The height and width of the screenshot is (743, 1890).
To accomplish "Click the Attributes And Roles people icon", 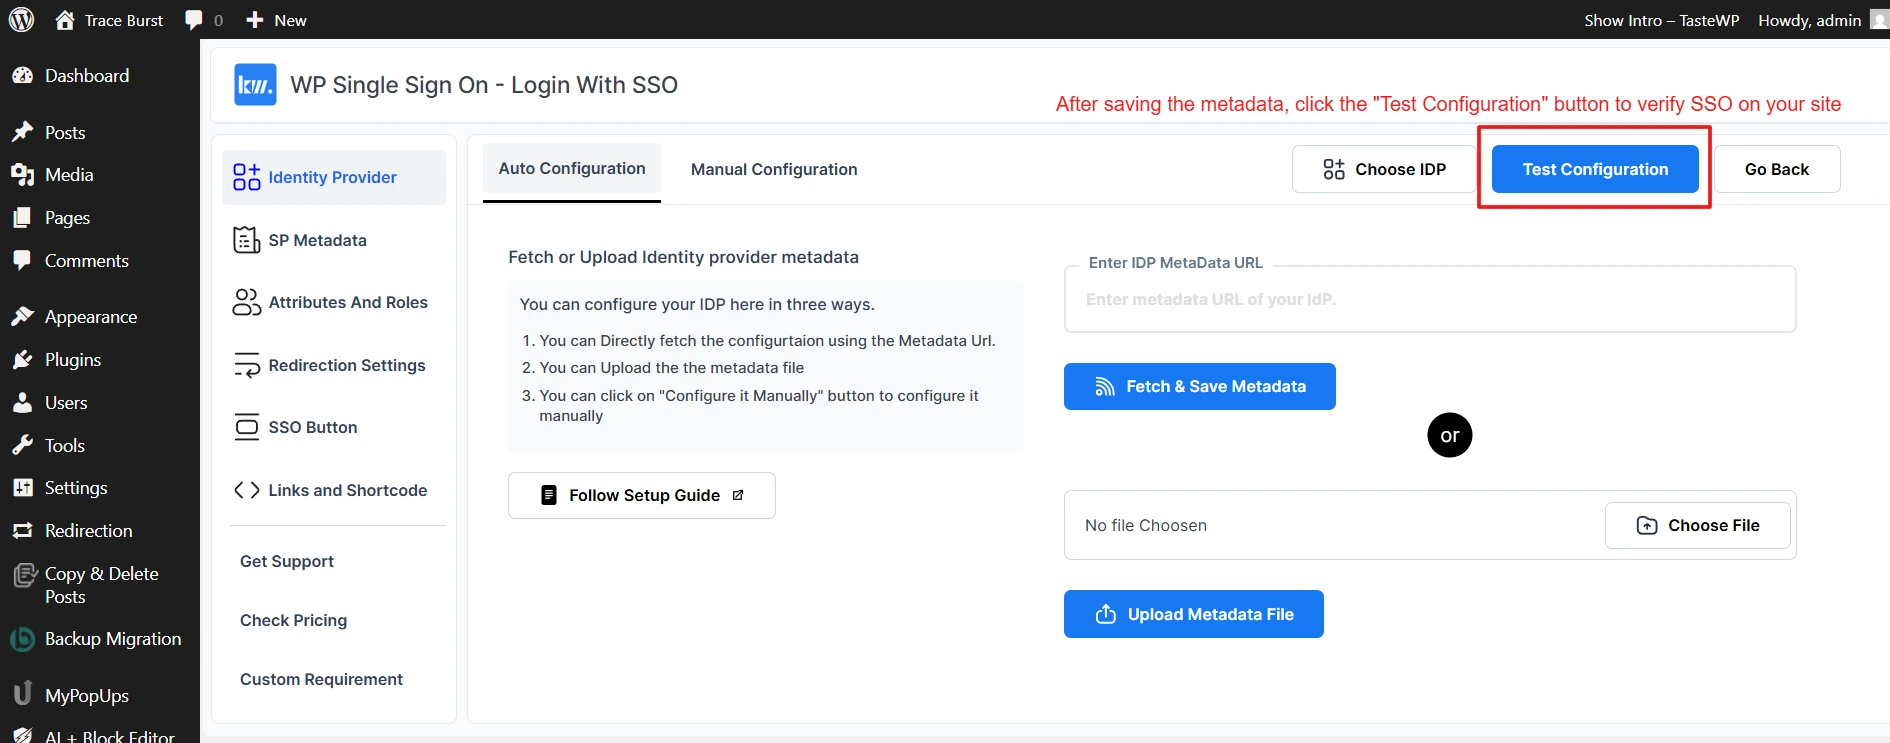I will (246, 302).
